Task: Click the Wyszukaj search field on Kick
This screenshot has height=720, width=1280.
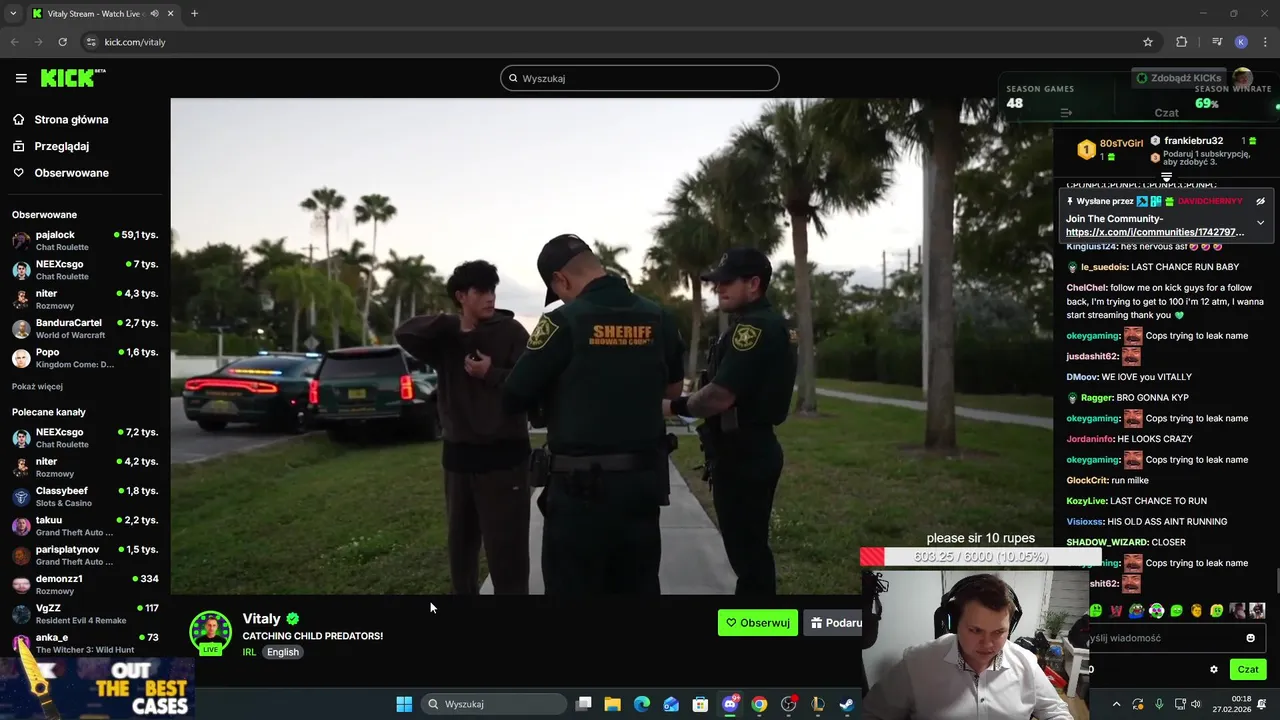Action: [640, 78]
